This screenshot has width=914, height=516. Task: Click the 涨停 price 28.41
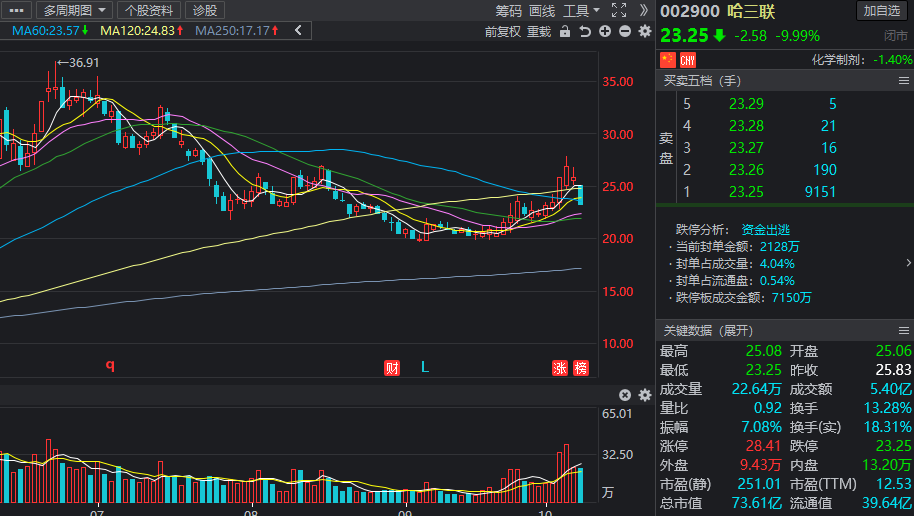click(763, 446)
